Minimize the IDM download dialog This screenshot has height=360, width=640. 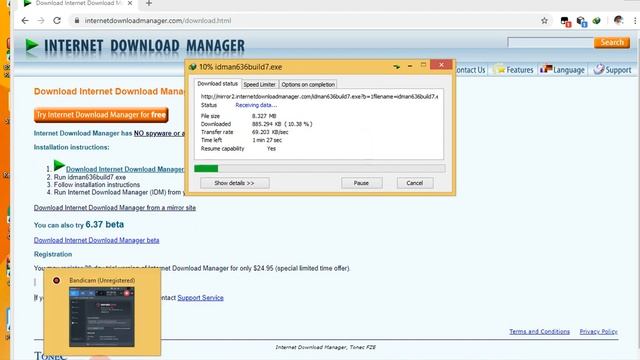click(x=410, y=66)
